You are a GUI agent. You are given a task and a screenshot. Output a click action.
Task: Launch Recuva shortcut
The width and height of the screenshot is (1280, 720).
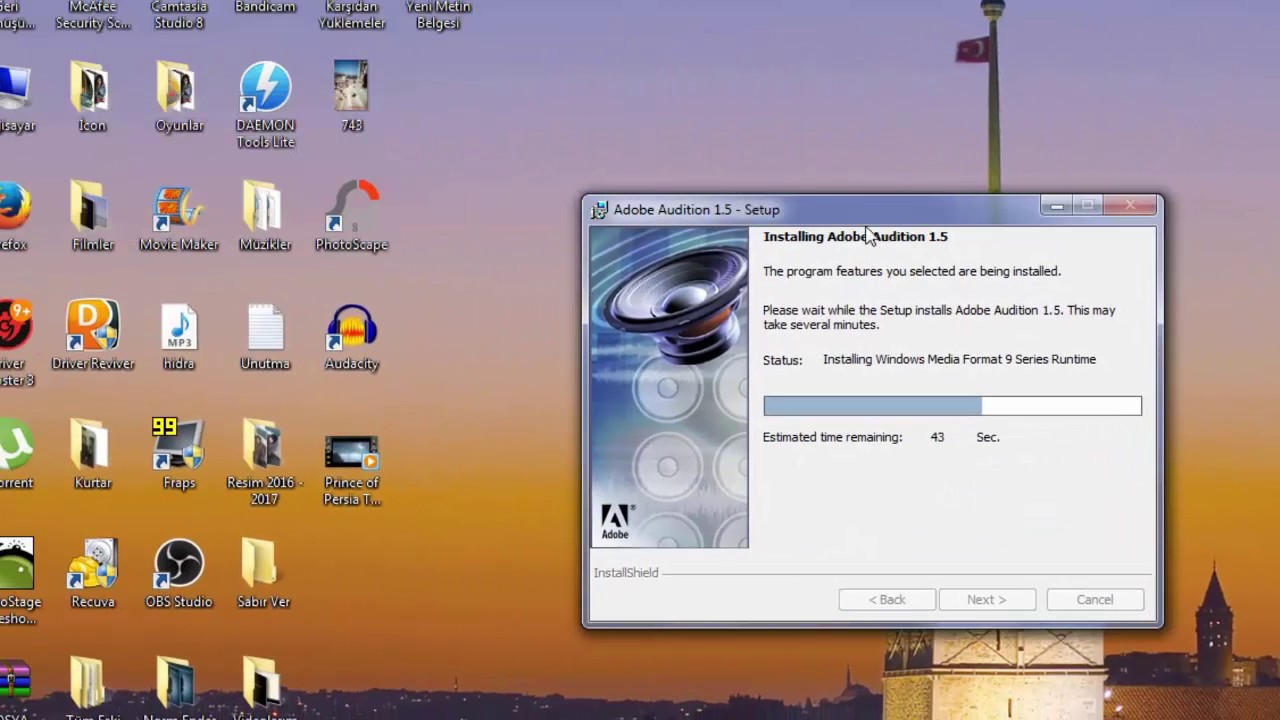pos(92,573)
